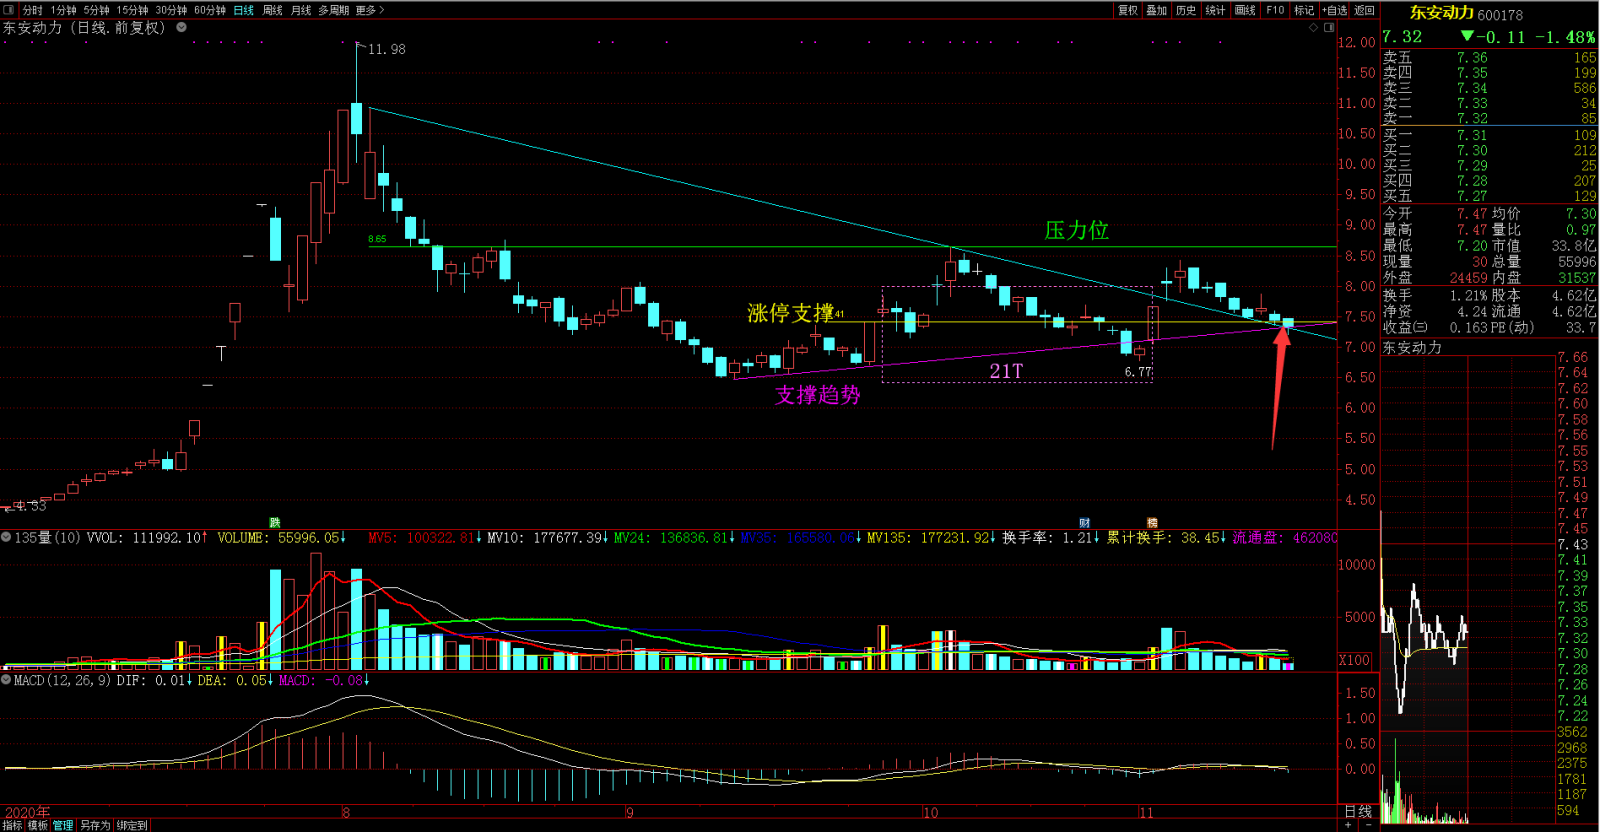Click the X100 volume scale label
Image resolution: width=1600 pixels, height=832 pixels.
tap(1355, 660)
